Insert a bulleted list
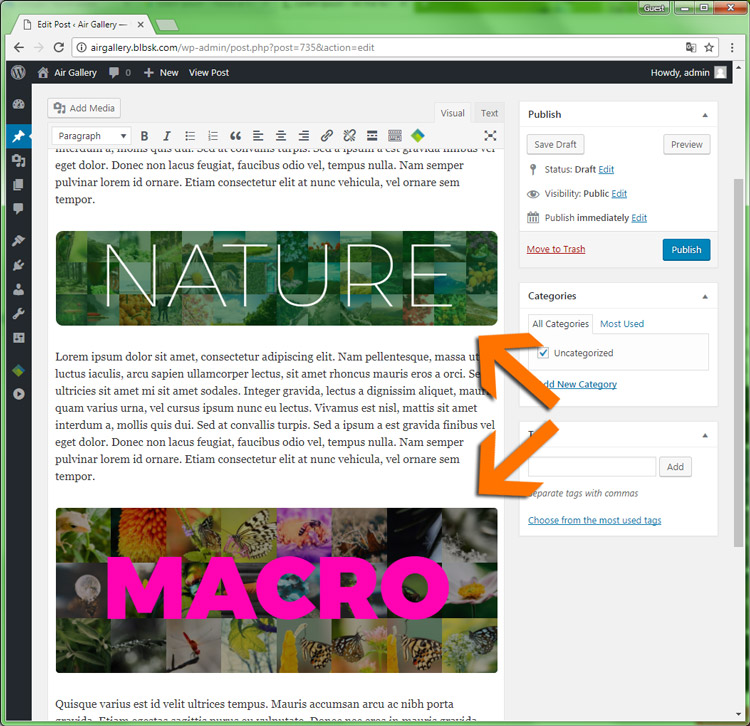 click(190, 136)
